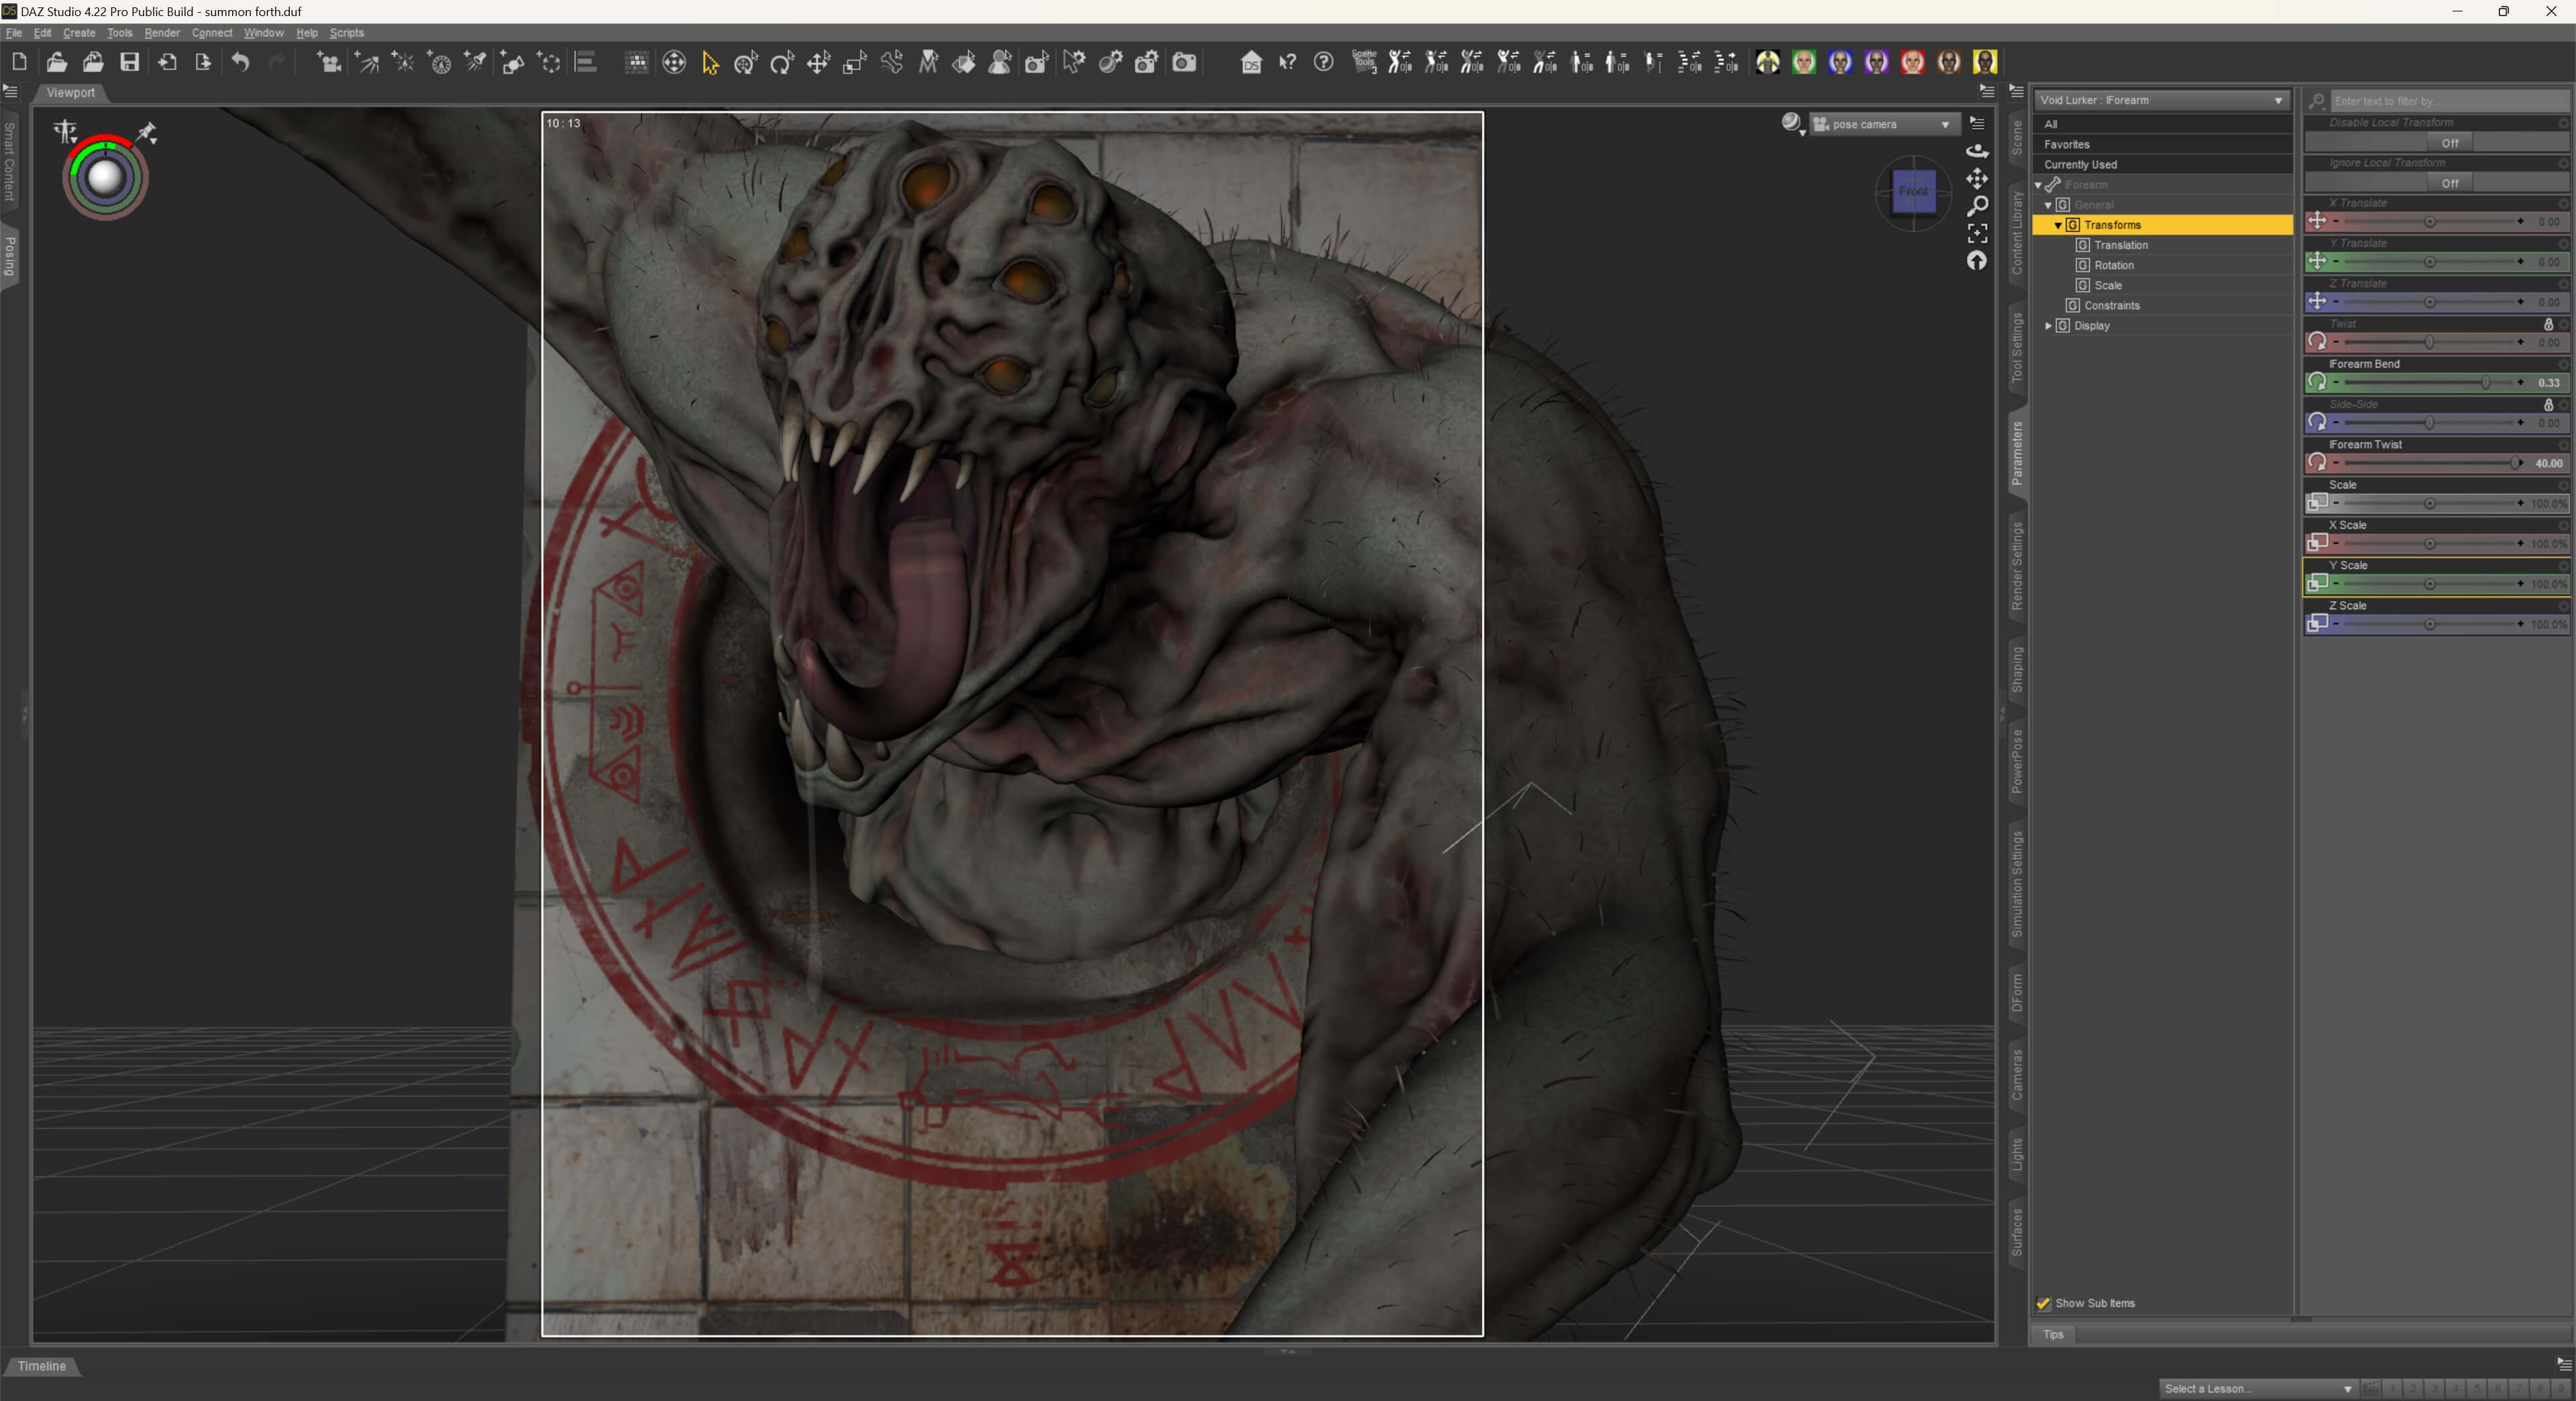Click the viewport Orbit camera control

pos(1977,151)
